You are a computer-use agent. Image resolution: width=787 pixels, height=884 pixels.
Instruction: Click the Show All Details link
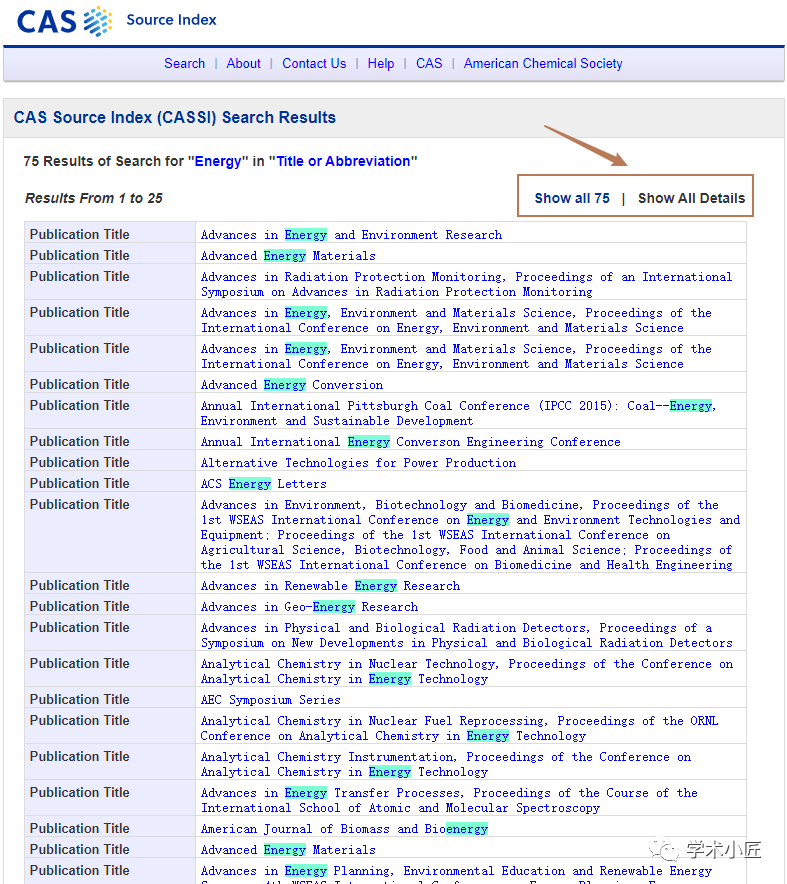691,198
